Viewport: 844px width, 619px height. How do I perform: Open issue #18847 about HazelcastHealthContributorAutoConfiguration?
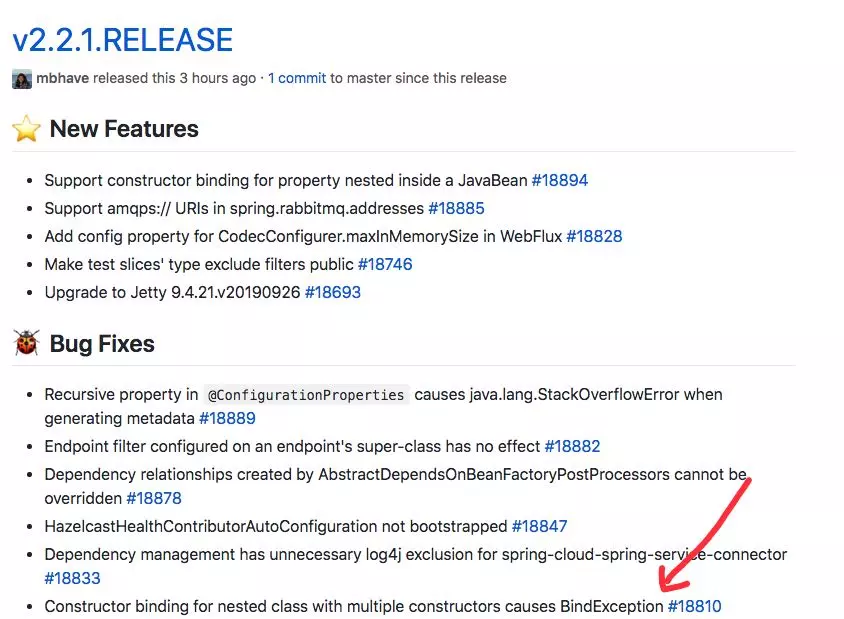coord(539,526)
